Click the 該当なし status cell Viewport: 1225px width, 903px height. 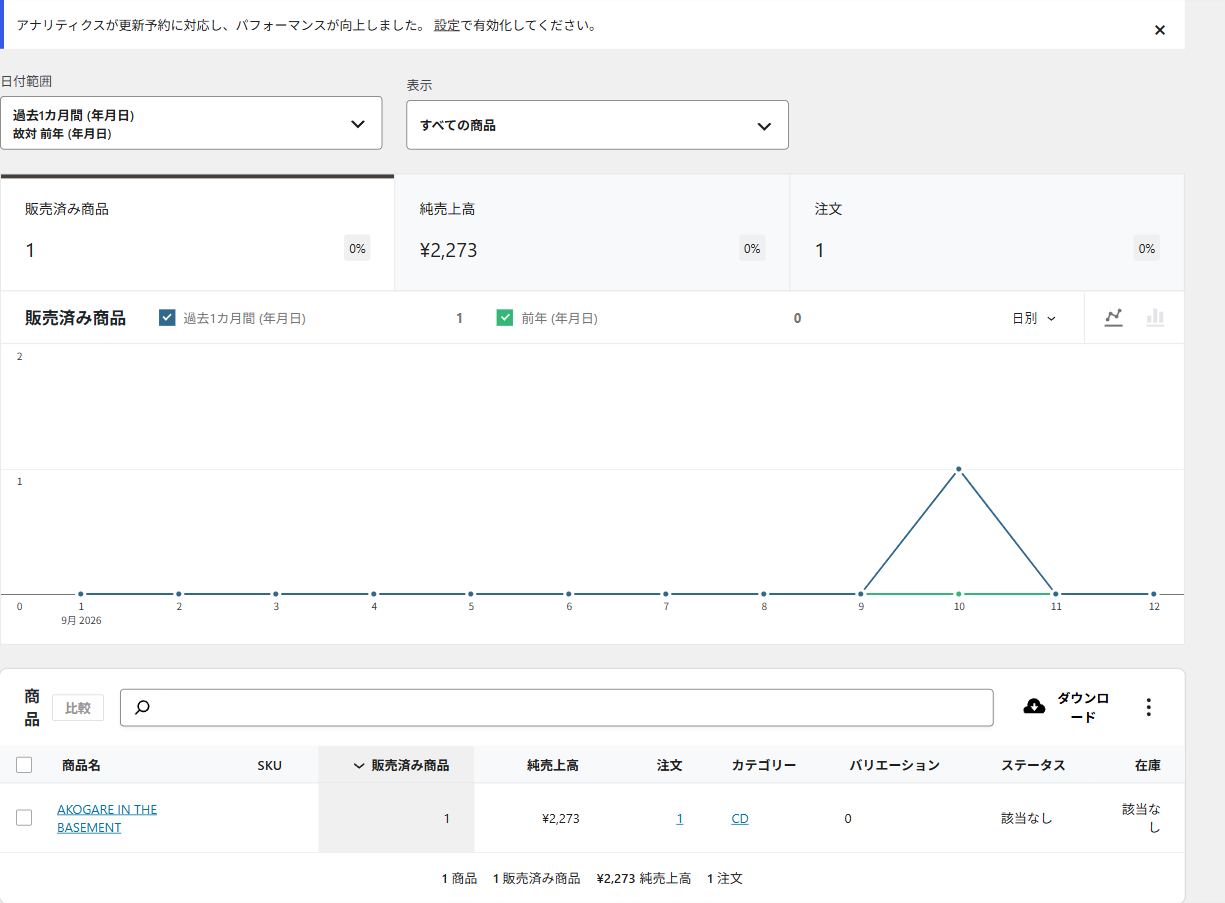point(1027,818)
